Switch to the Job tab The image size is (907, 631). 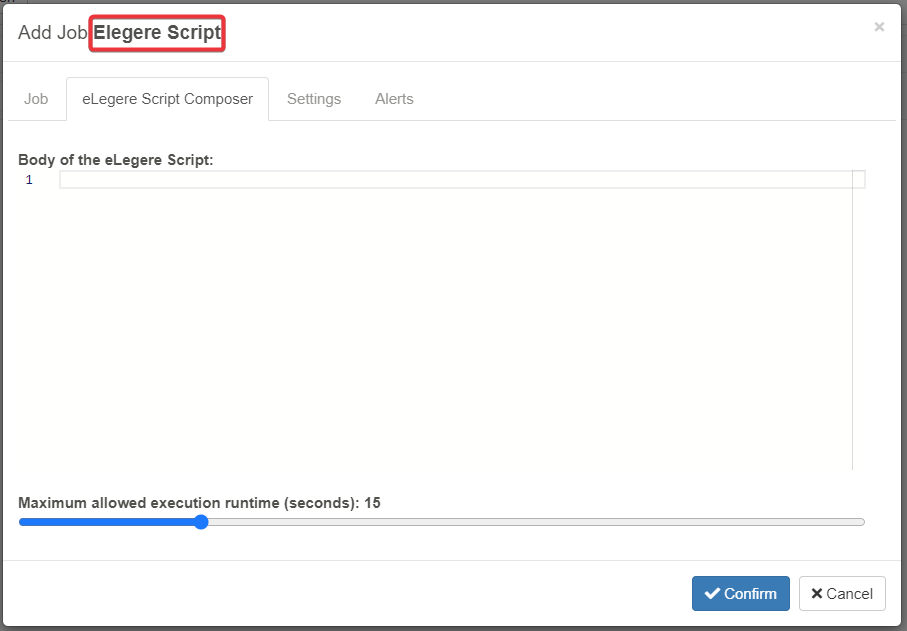coord(36,99)
